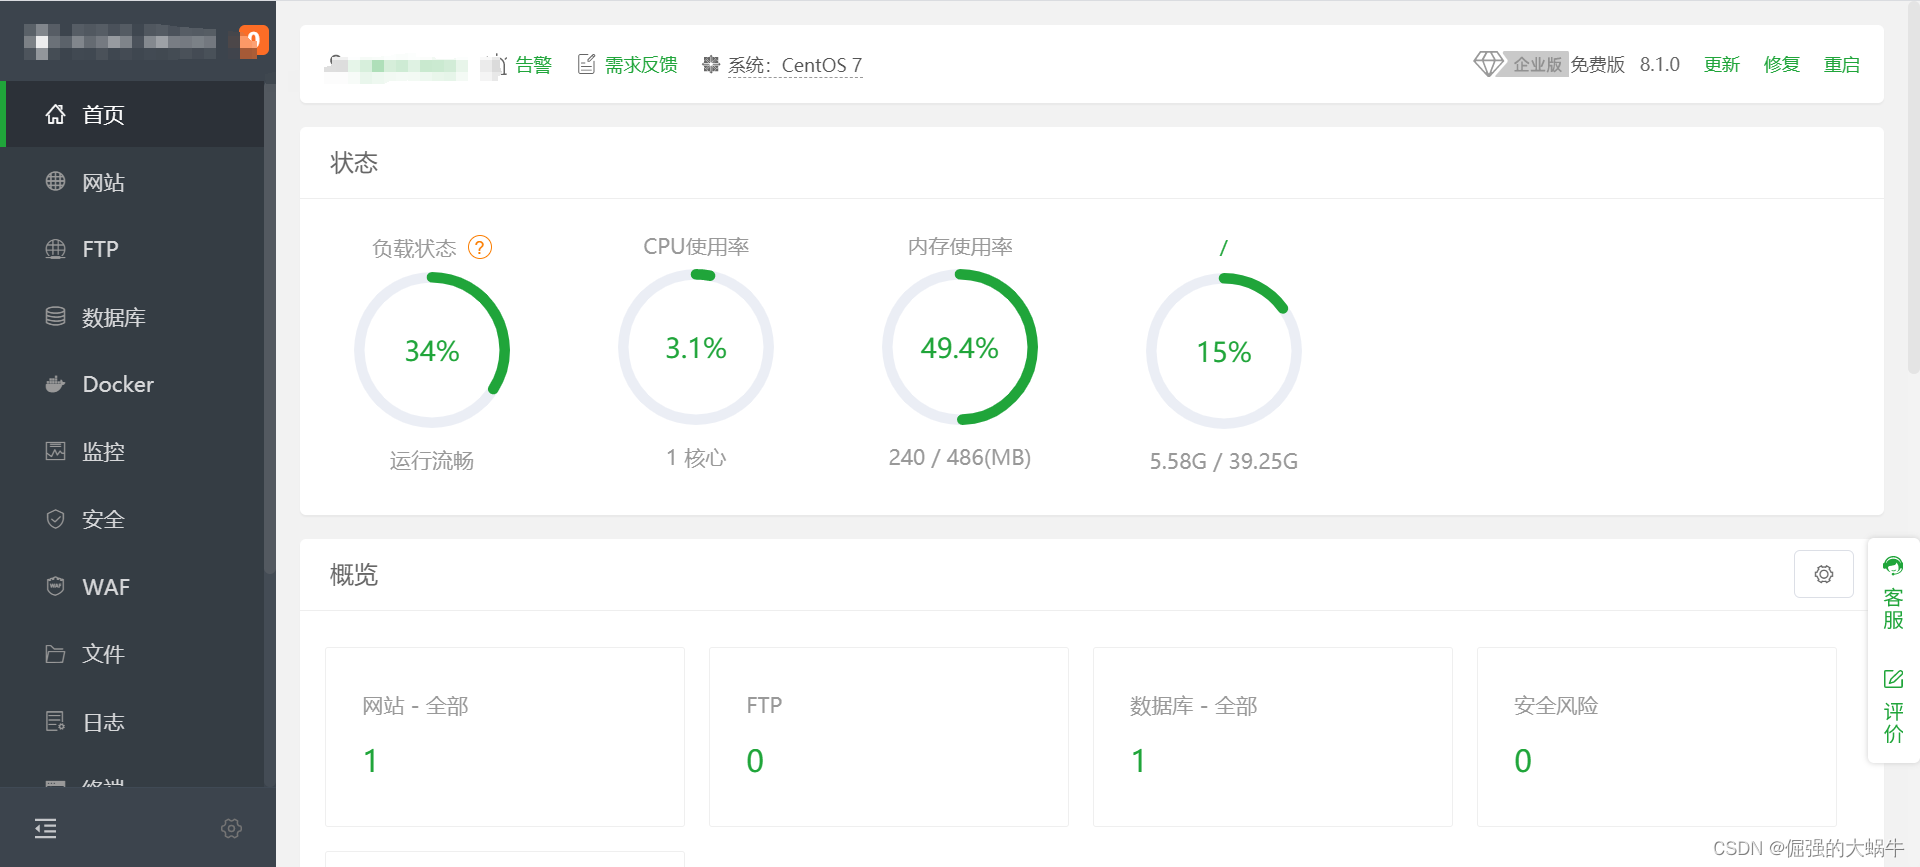This screenshot has width=1920, height=867.
Task: Click the globe icon beside FTP
Action: (56, 249)
